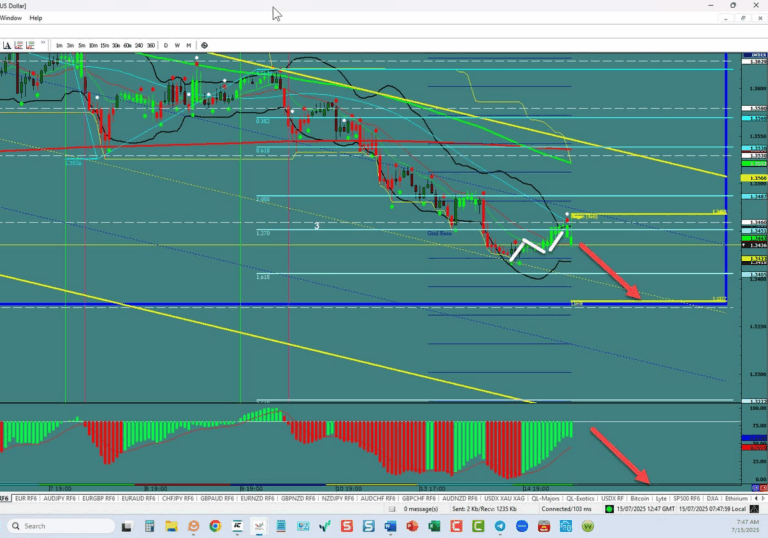Switch chart to 15m timeframe

tap(104, 46)
